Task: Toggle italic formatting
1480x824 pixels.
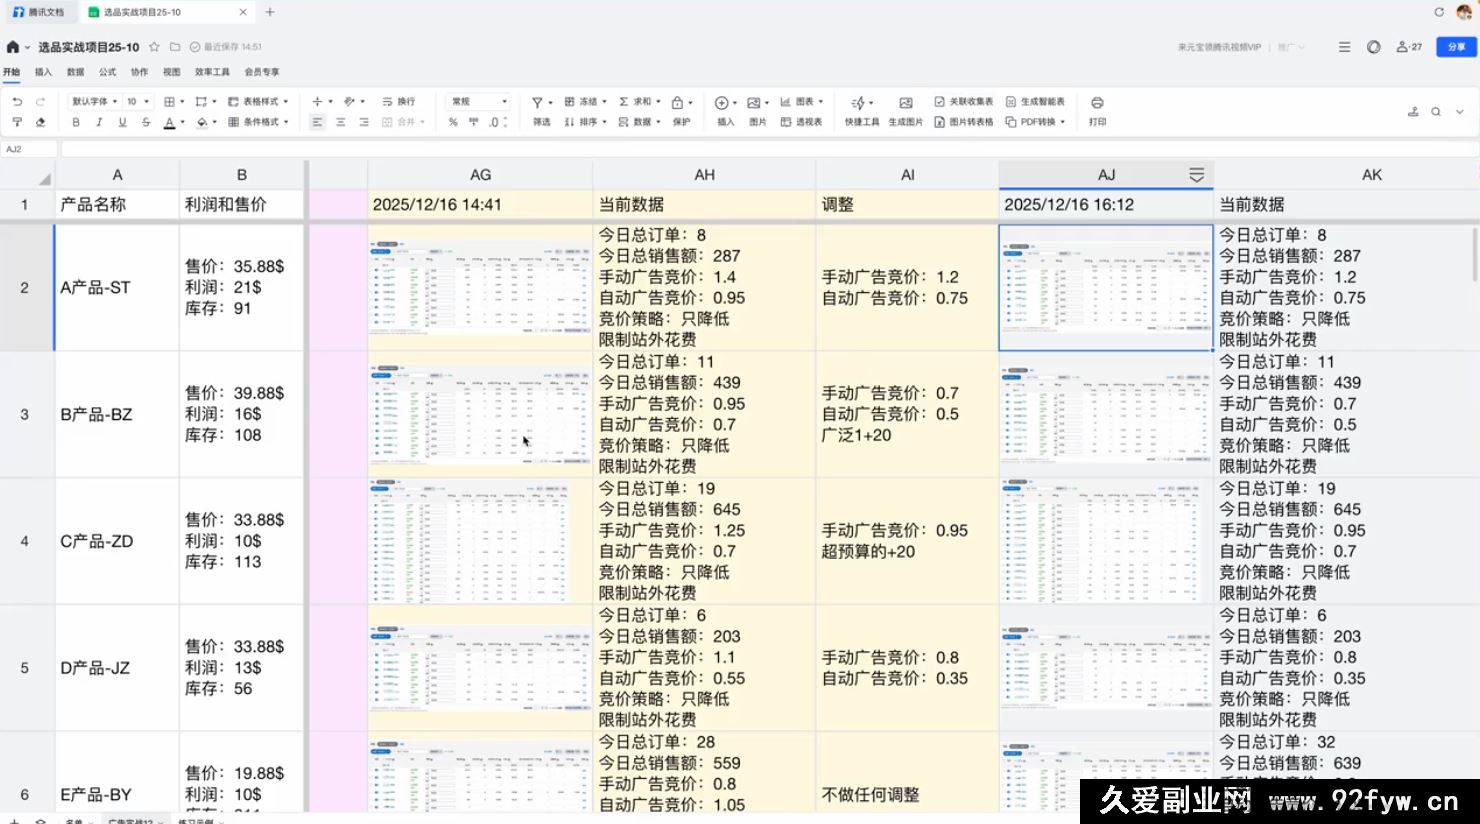Action: (x=97, y=121)
